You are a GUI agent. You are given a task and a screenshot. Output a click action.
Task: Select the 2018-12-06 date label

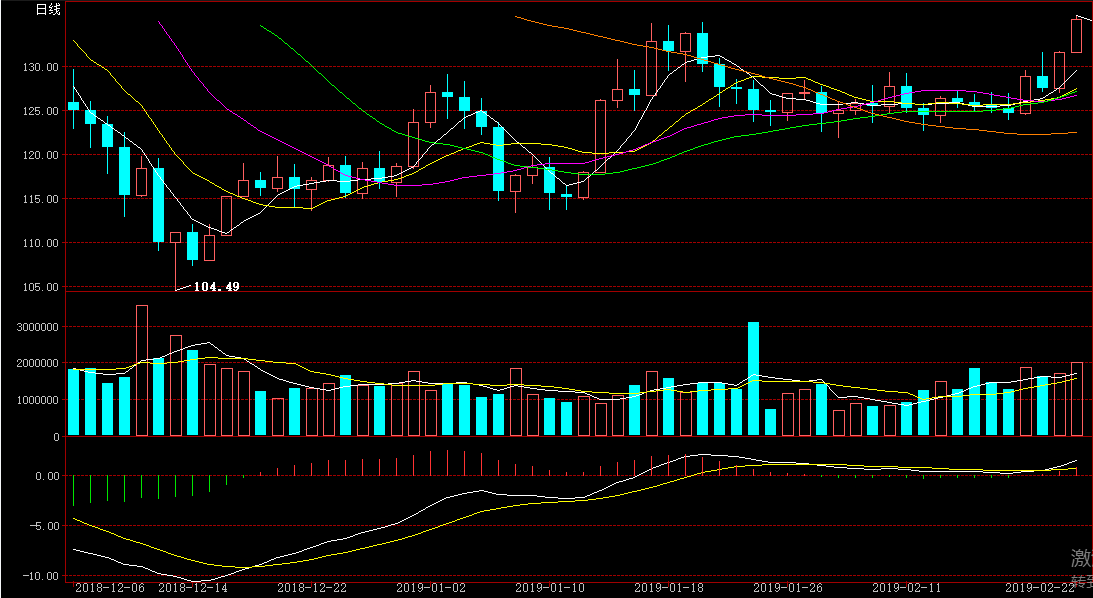coord(110,589)
